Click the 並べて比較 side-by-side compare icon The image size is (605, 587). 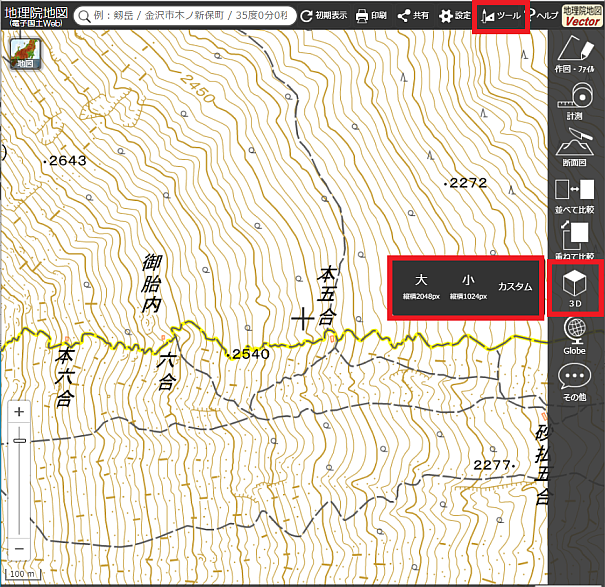pos(574,195)
